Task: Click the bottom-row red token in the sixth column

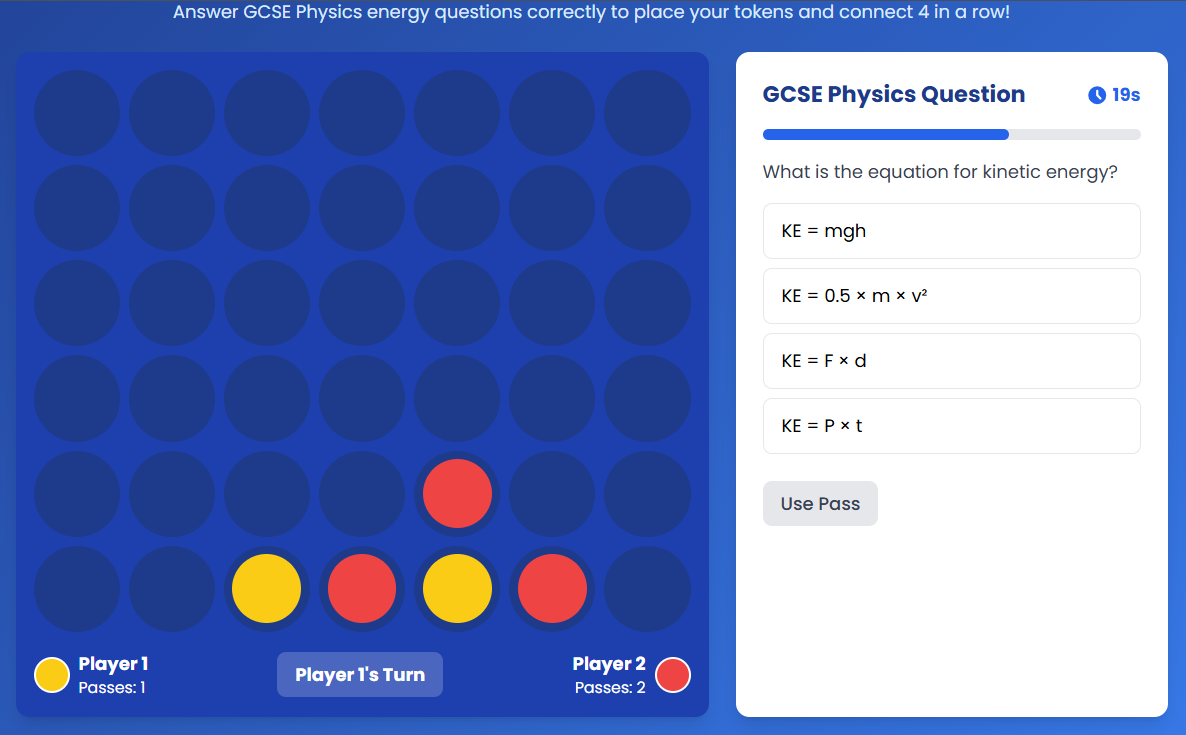Action: [552, 588]
